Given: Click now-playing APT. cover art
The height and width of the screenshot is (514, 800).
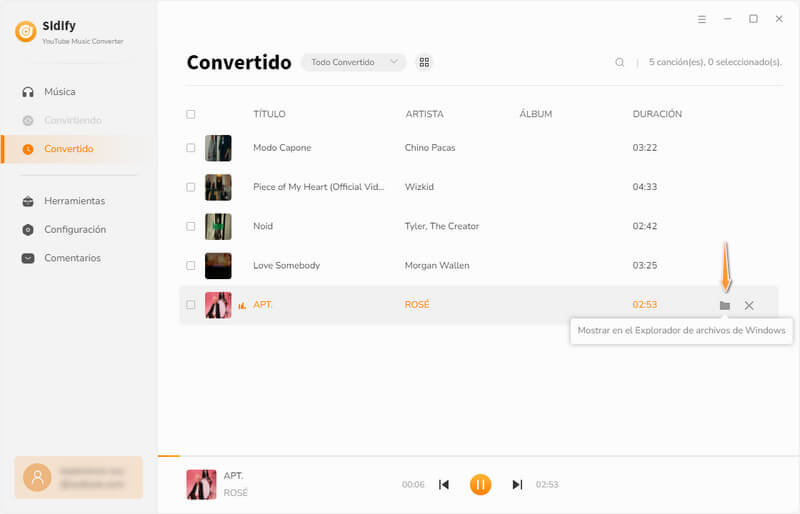Looking at the screenshot, I should tap(202, 484).
